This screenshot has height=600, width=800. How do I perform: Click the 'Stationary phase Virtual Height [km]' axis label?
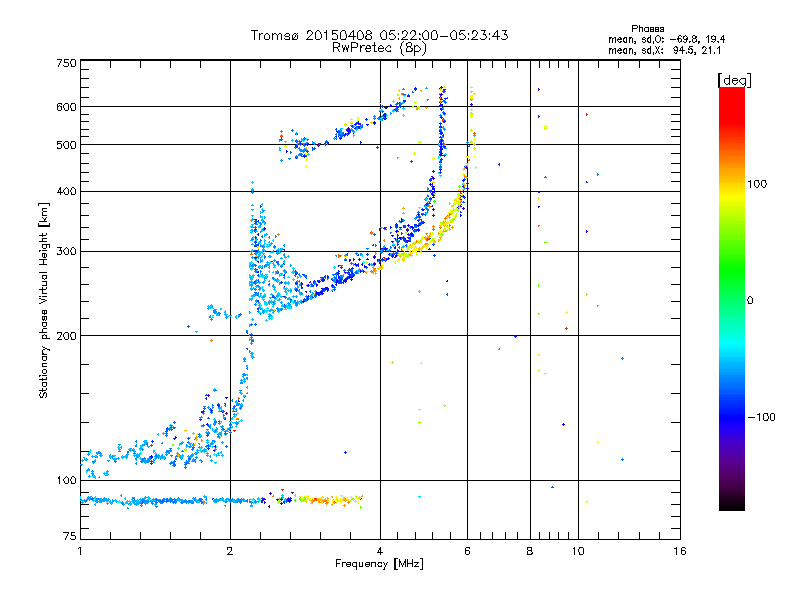tap(44, 300)
